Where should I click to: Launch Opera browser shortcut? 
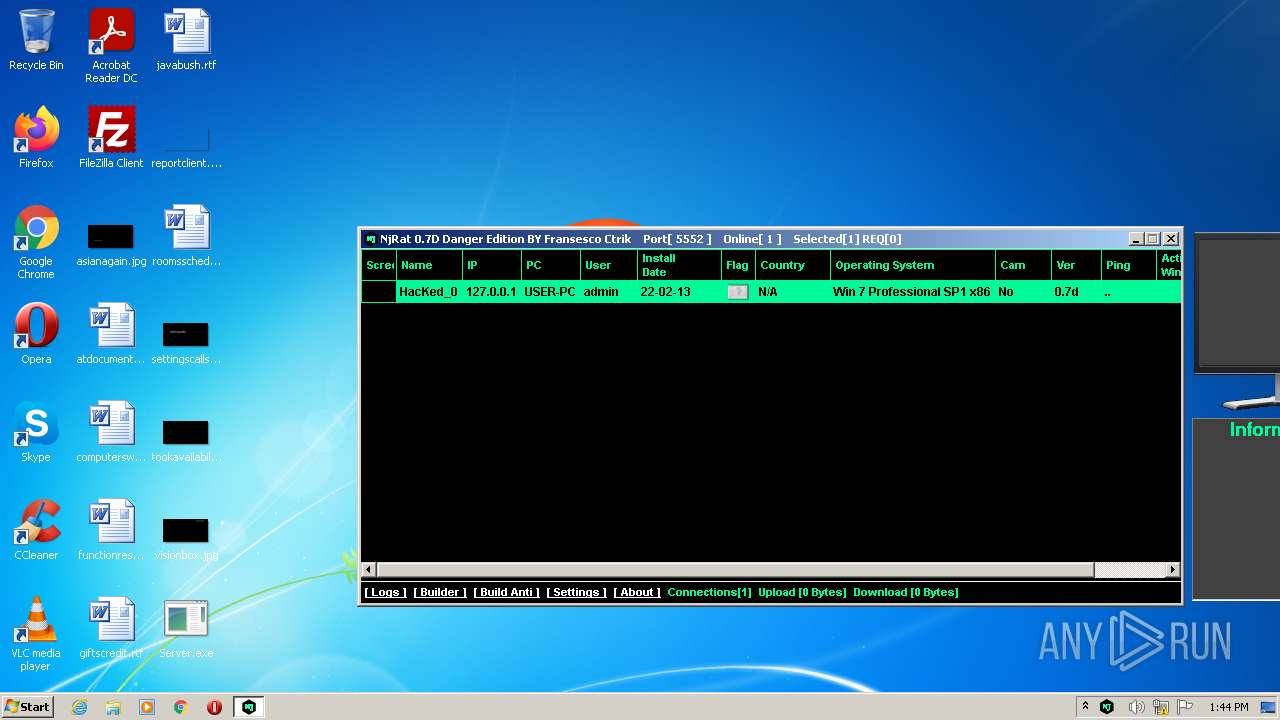click(x=36, y=335)
